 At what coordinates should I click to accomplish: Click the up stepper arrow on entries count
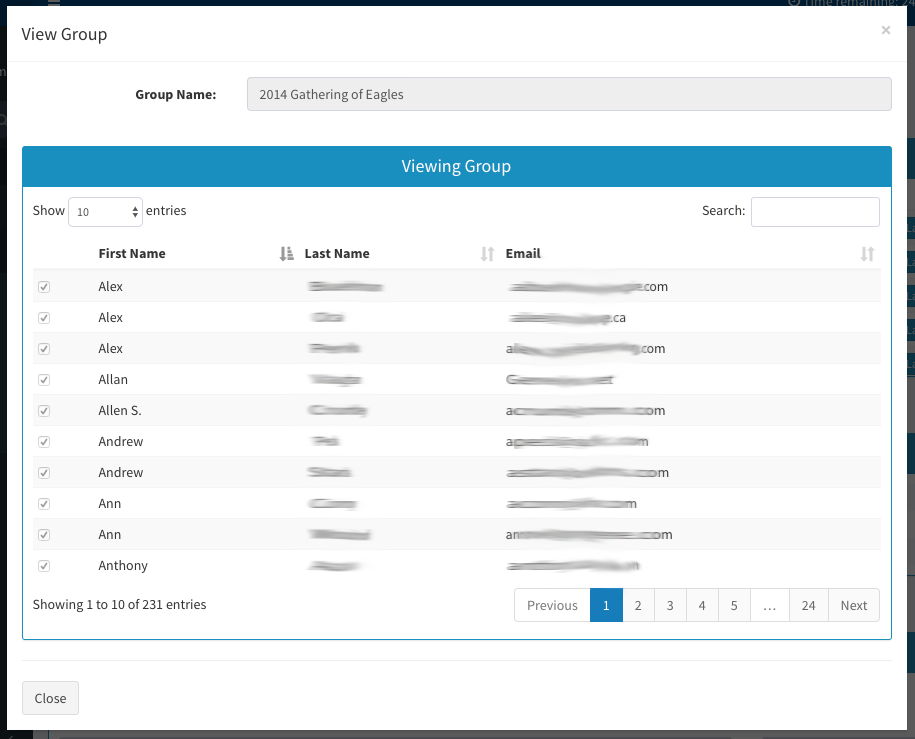134,207
